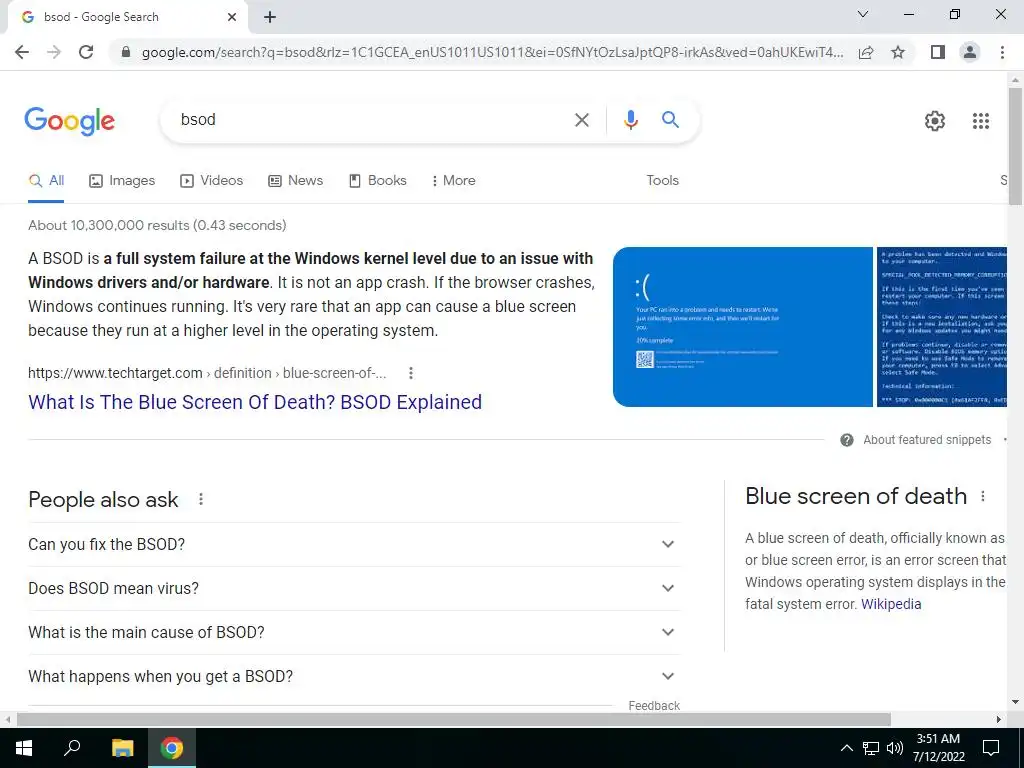Switch to News results tab
The height and width of the screenshot is (768, 1024).
[x=296, y=181]
